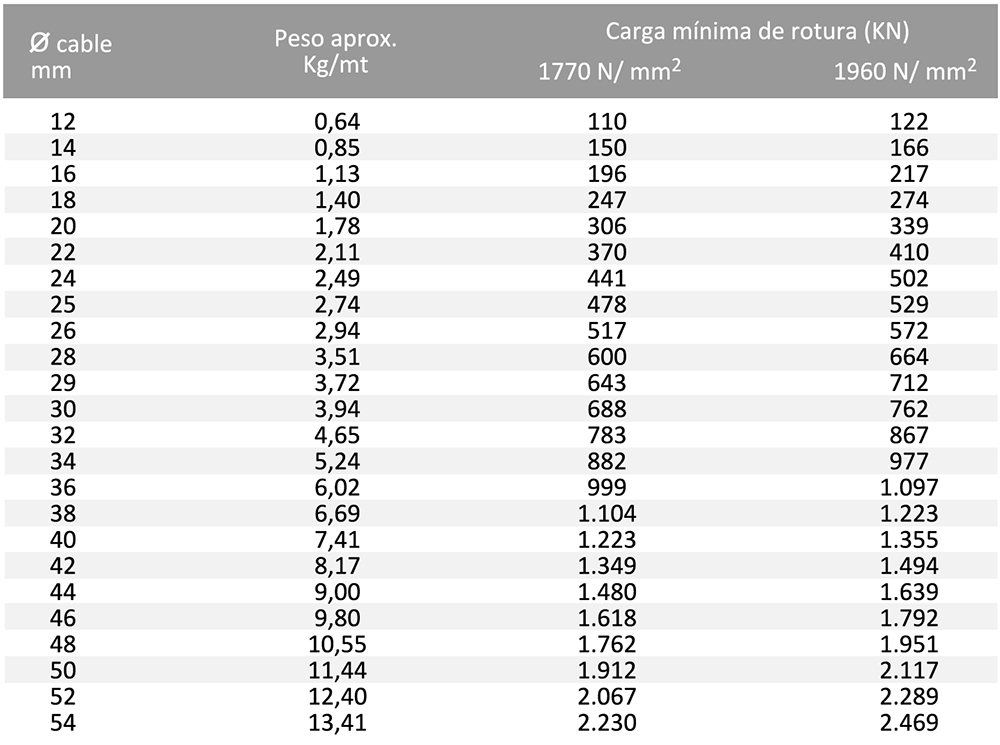Select the load value 1.762
This screenshot has width=1000, height=745.
(x=607, y=644)
